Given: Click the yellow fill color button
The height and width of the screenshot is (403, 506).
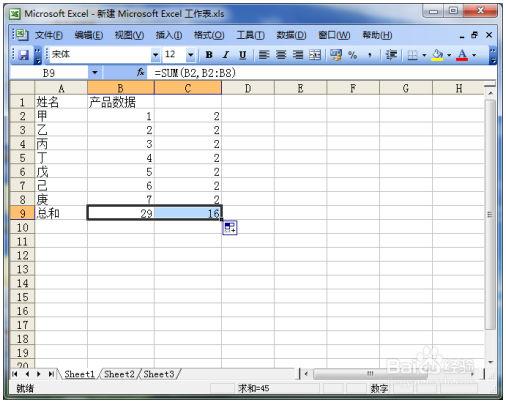Looking at the screenshot, I should pyautogui.click(x=437, y=55).
